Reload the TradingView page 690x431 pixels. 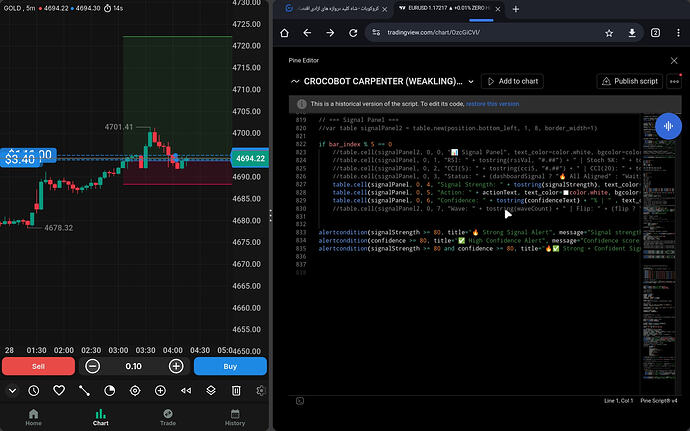point(353,33)
